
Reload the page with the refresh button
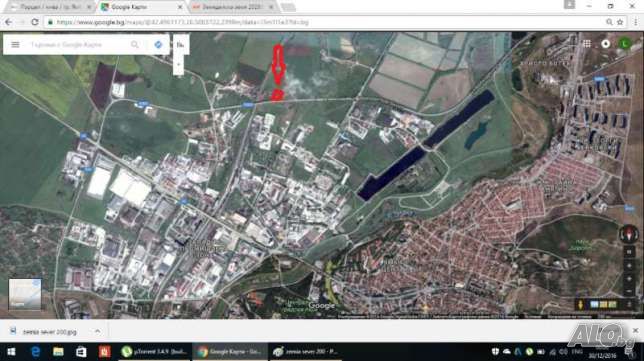tap(35, 22)
